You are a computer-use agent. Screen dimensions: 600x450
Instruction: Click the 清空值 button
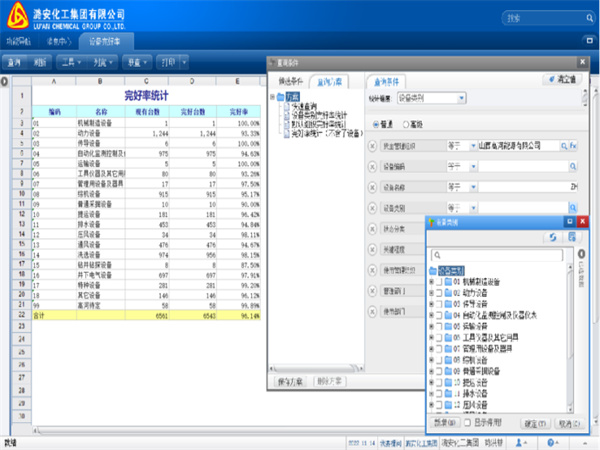click(x=563, y=79)
